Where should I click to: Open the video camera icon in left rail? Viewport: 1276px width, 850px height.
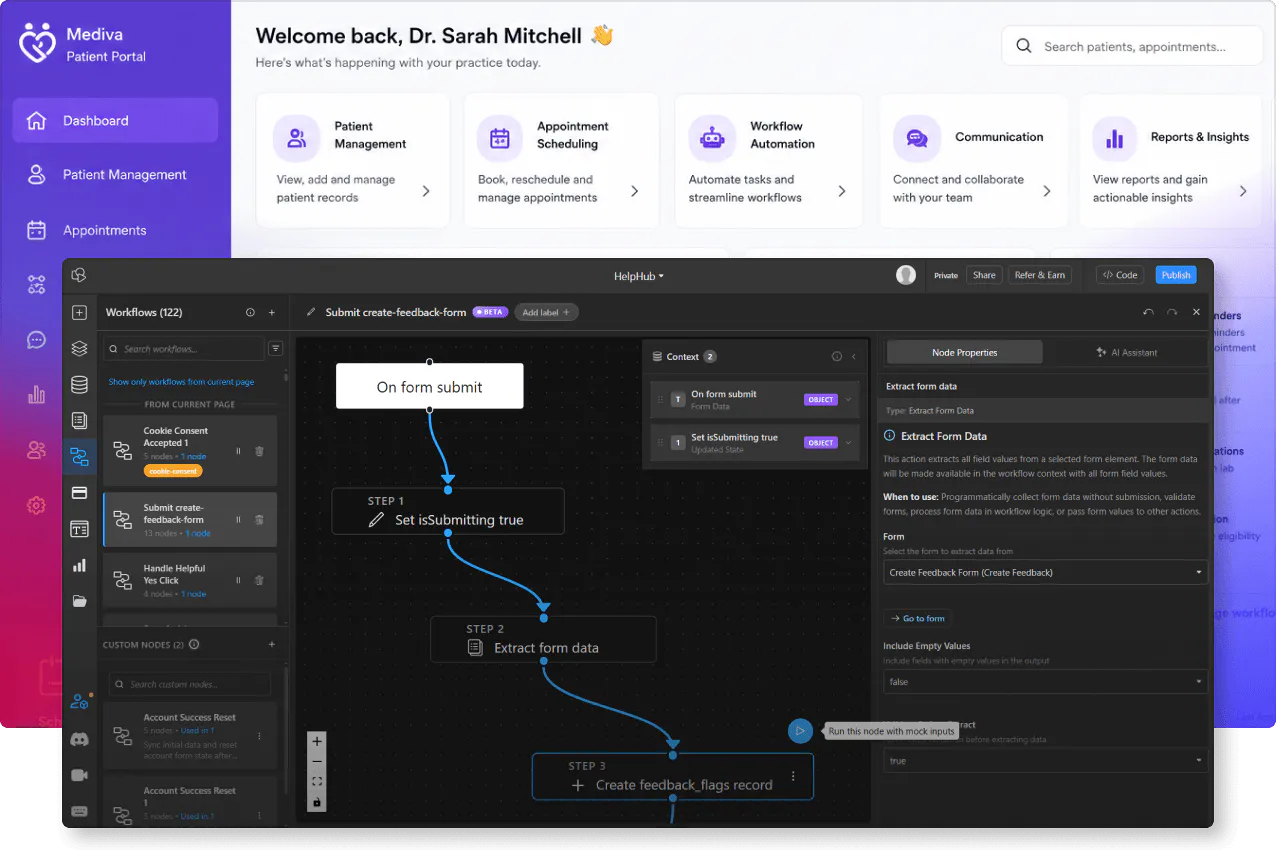pos(79,775)
